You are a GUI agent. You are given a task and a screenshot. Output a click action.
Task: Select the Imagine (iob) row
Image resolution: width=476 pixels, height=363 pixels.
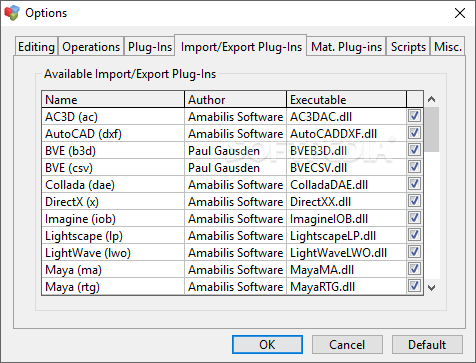[x=224, y=219]
